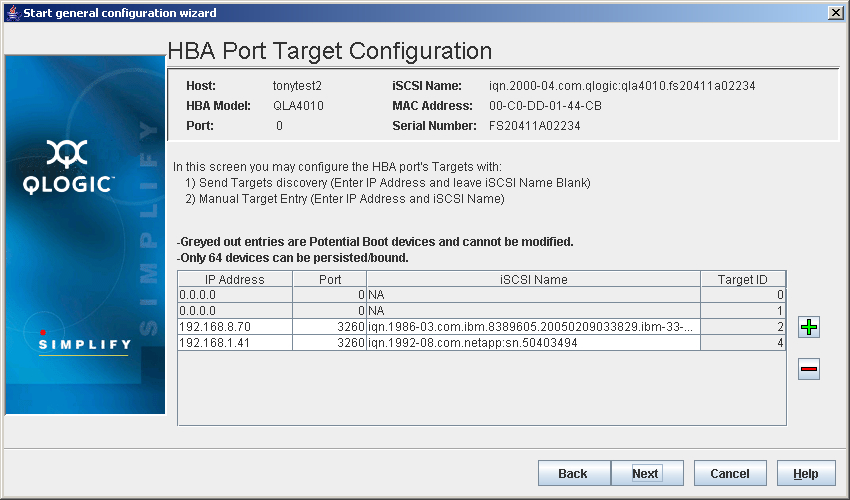Screen dimensions: 850x500
Task: Click the Port column header
Action: point(329,279)
